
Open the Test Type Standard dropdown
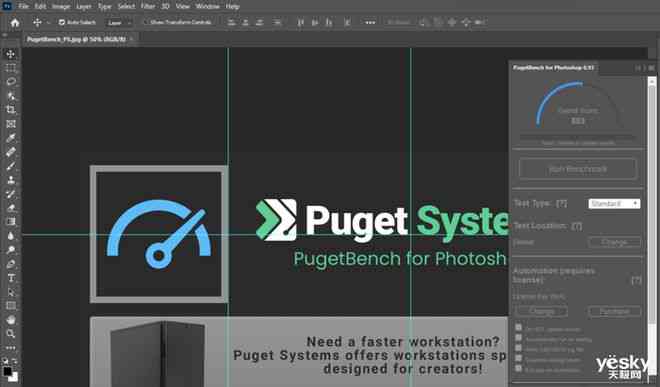pyautogui.click(x=614, y=204)
